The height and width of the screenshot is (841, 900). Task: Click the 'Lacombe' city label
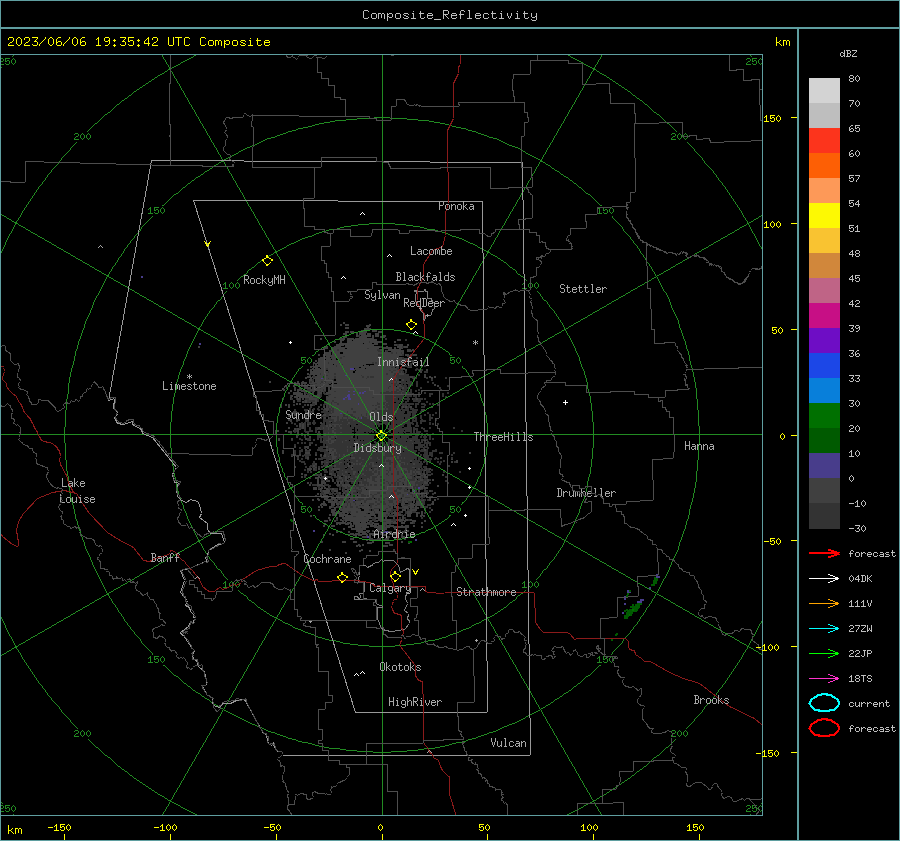click(431, 251)
